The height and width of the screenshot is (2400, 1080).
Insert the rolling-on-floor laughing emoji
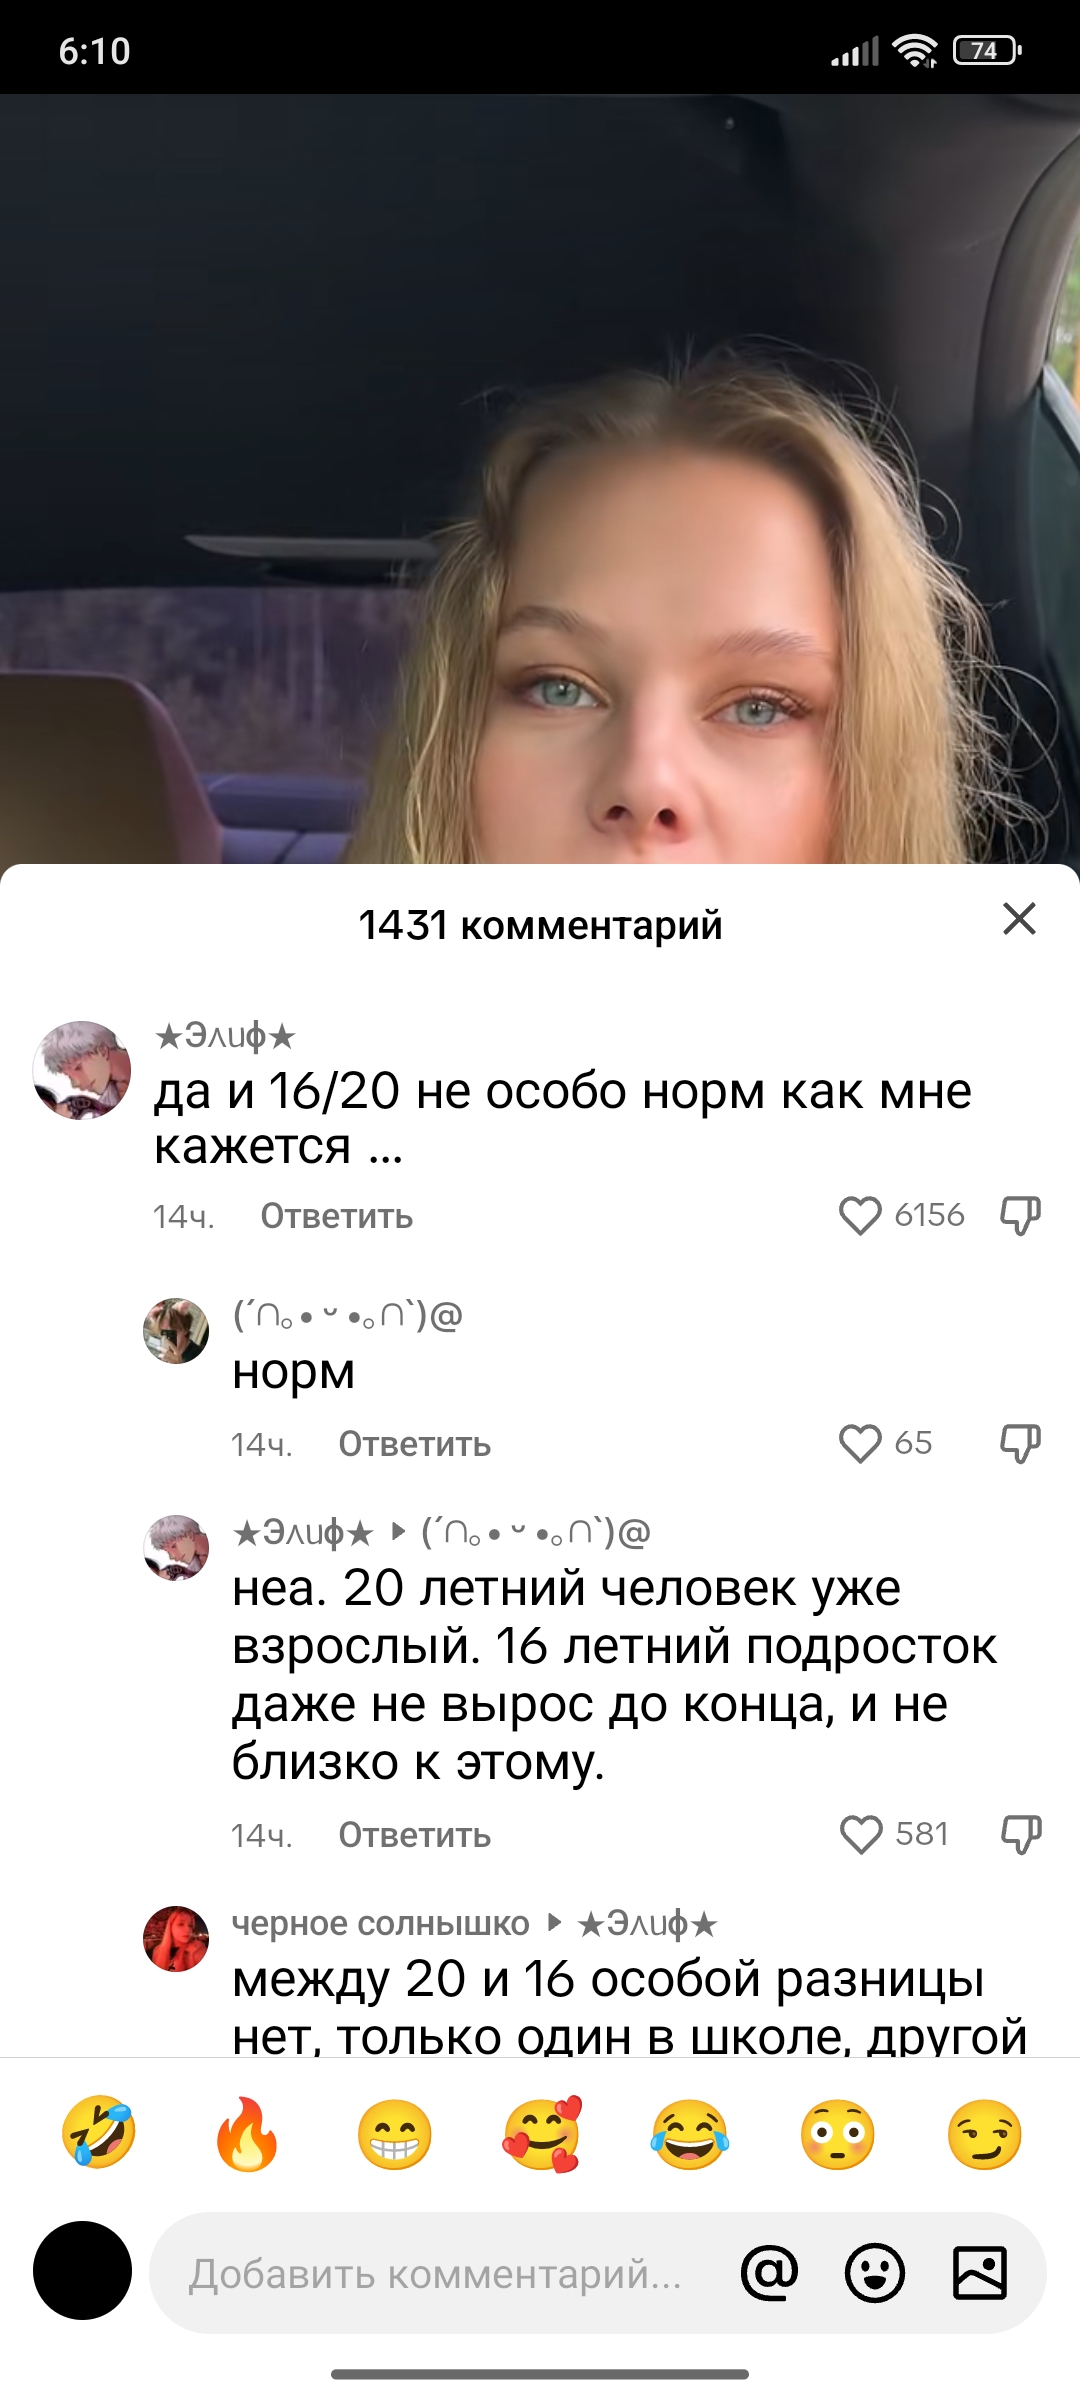(x=99, y=2133)
